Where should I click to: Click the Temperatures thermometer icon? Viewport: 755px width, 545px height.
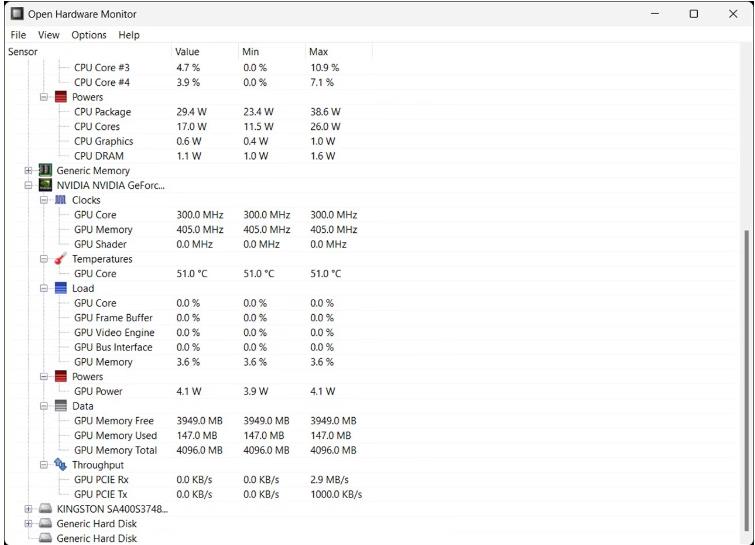(x=61, y=259)
